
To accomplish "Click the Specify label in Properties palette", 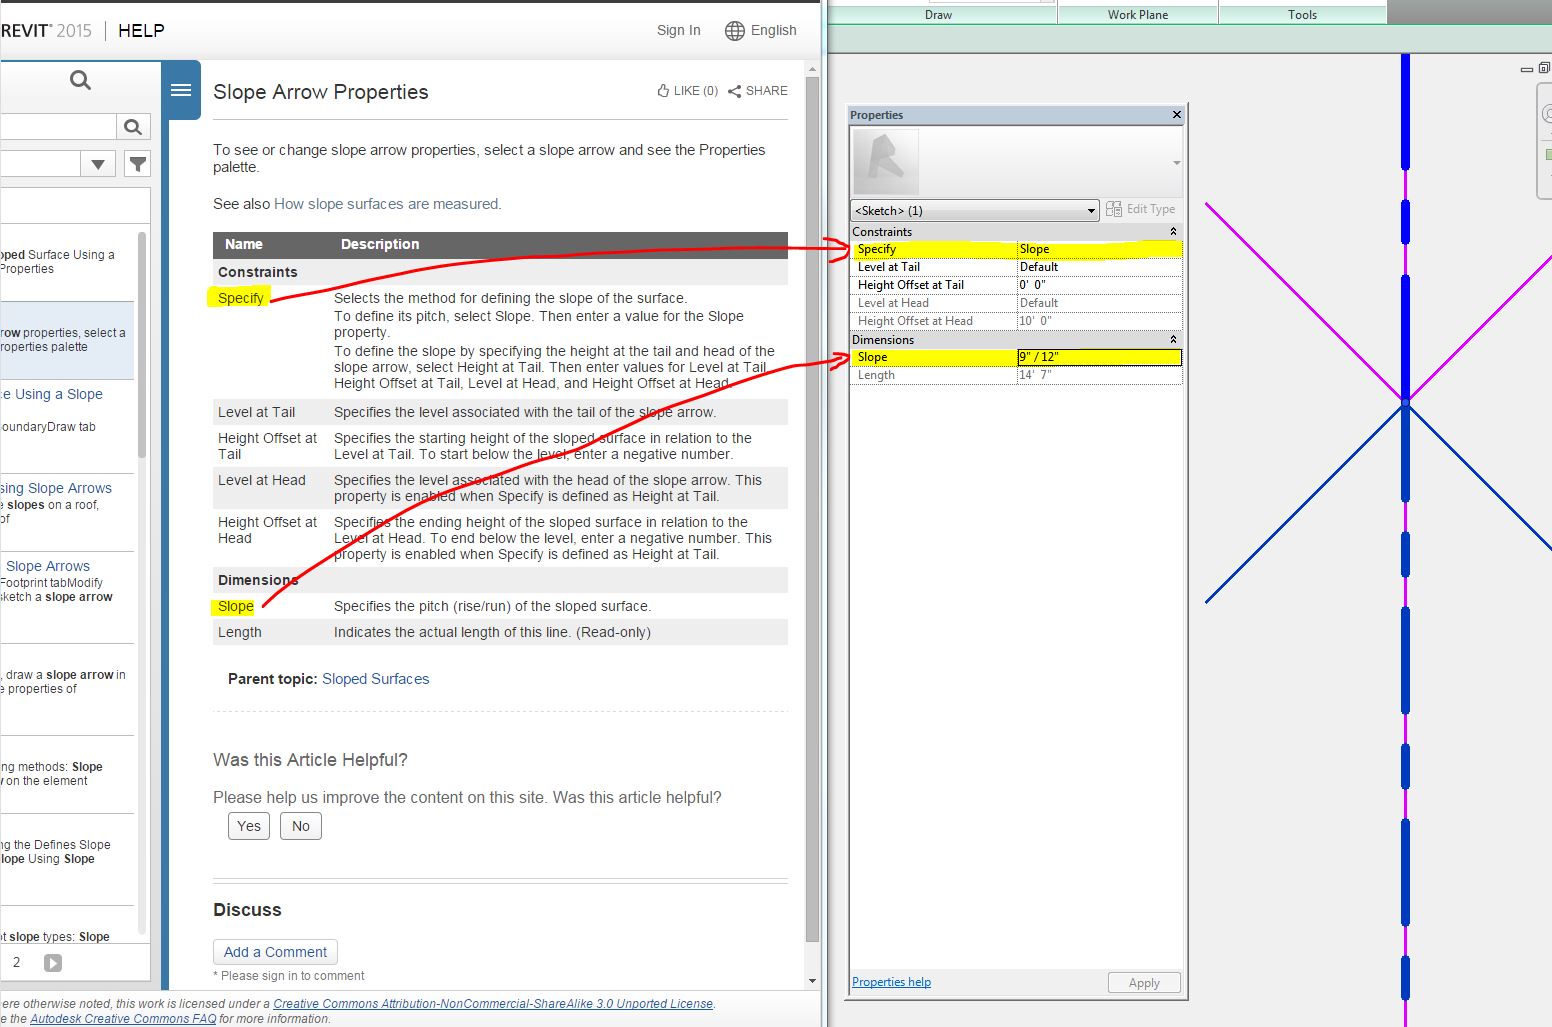I will coord(876,249).
